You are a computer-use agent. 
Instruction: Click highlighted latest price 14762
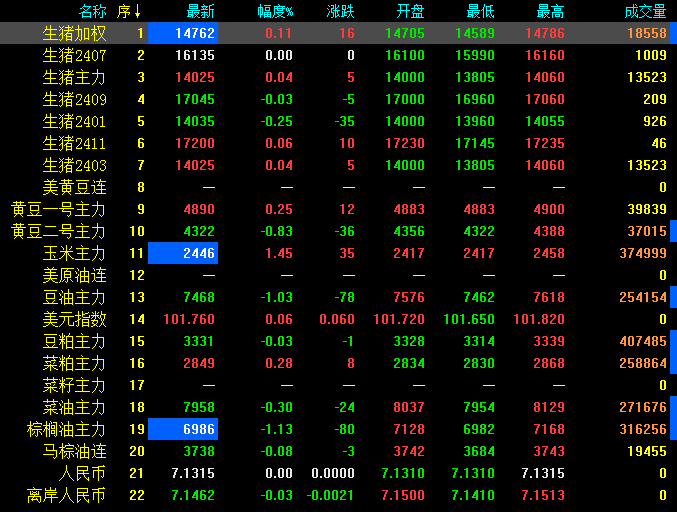183,33
